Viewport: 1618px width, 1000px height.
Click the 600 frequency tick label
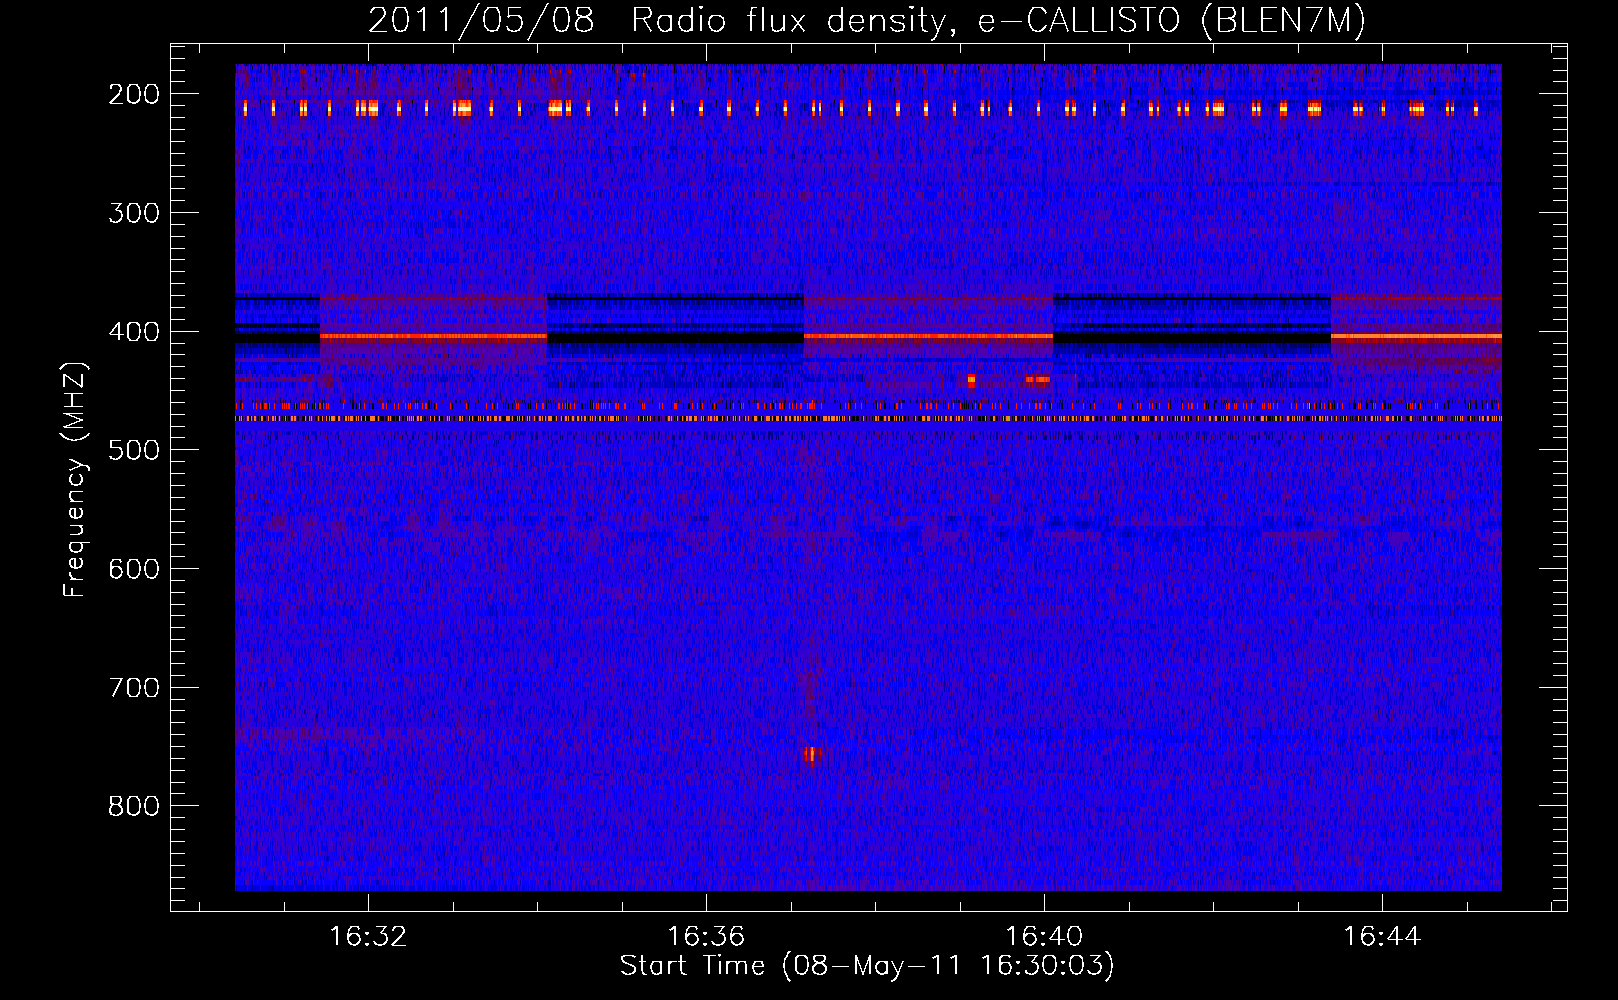(134, 569)
